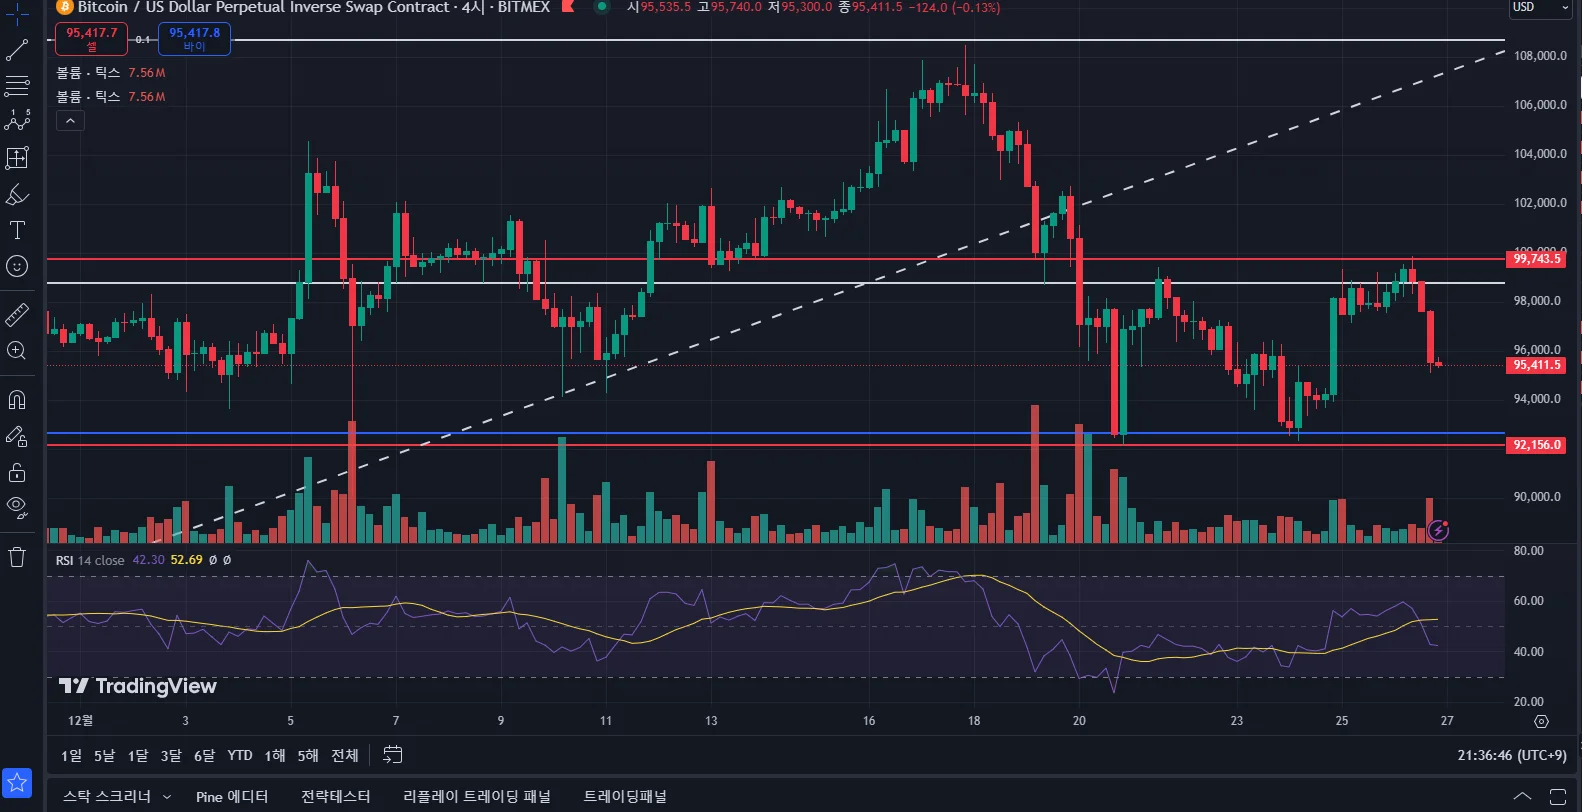
Task: Maximize the bottom panel icon
Action: (1558, 796)
